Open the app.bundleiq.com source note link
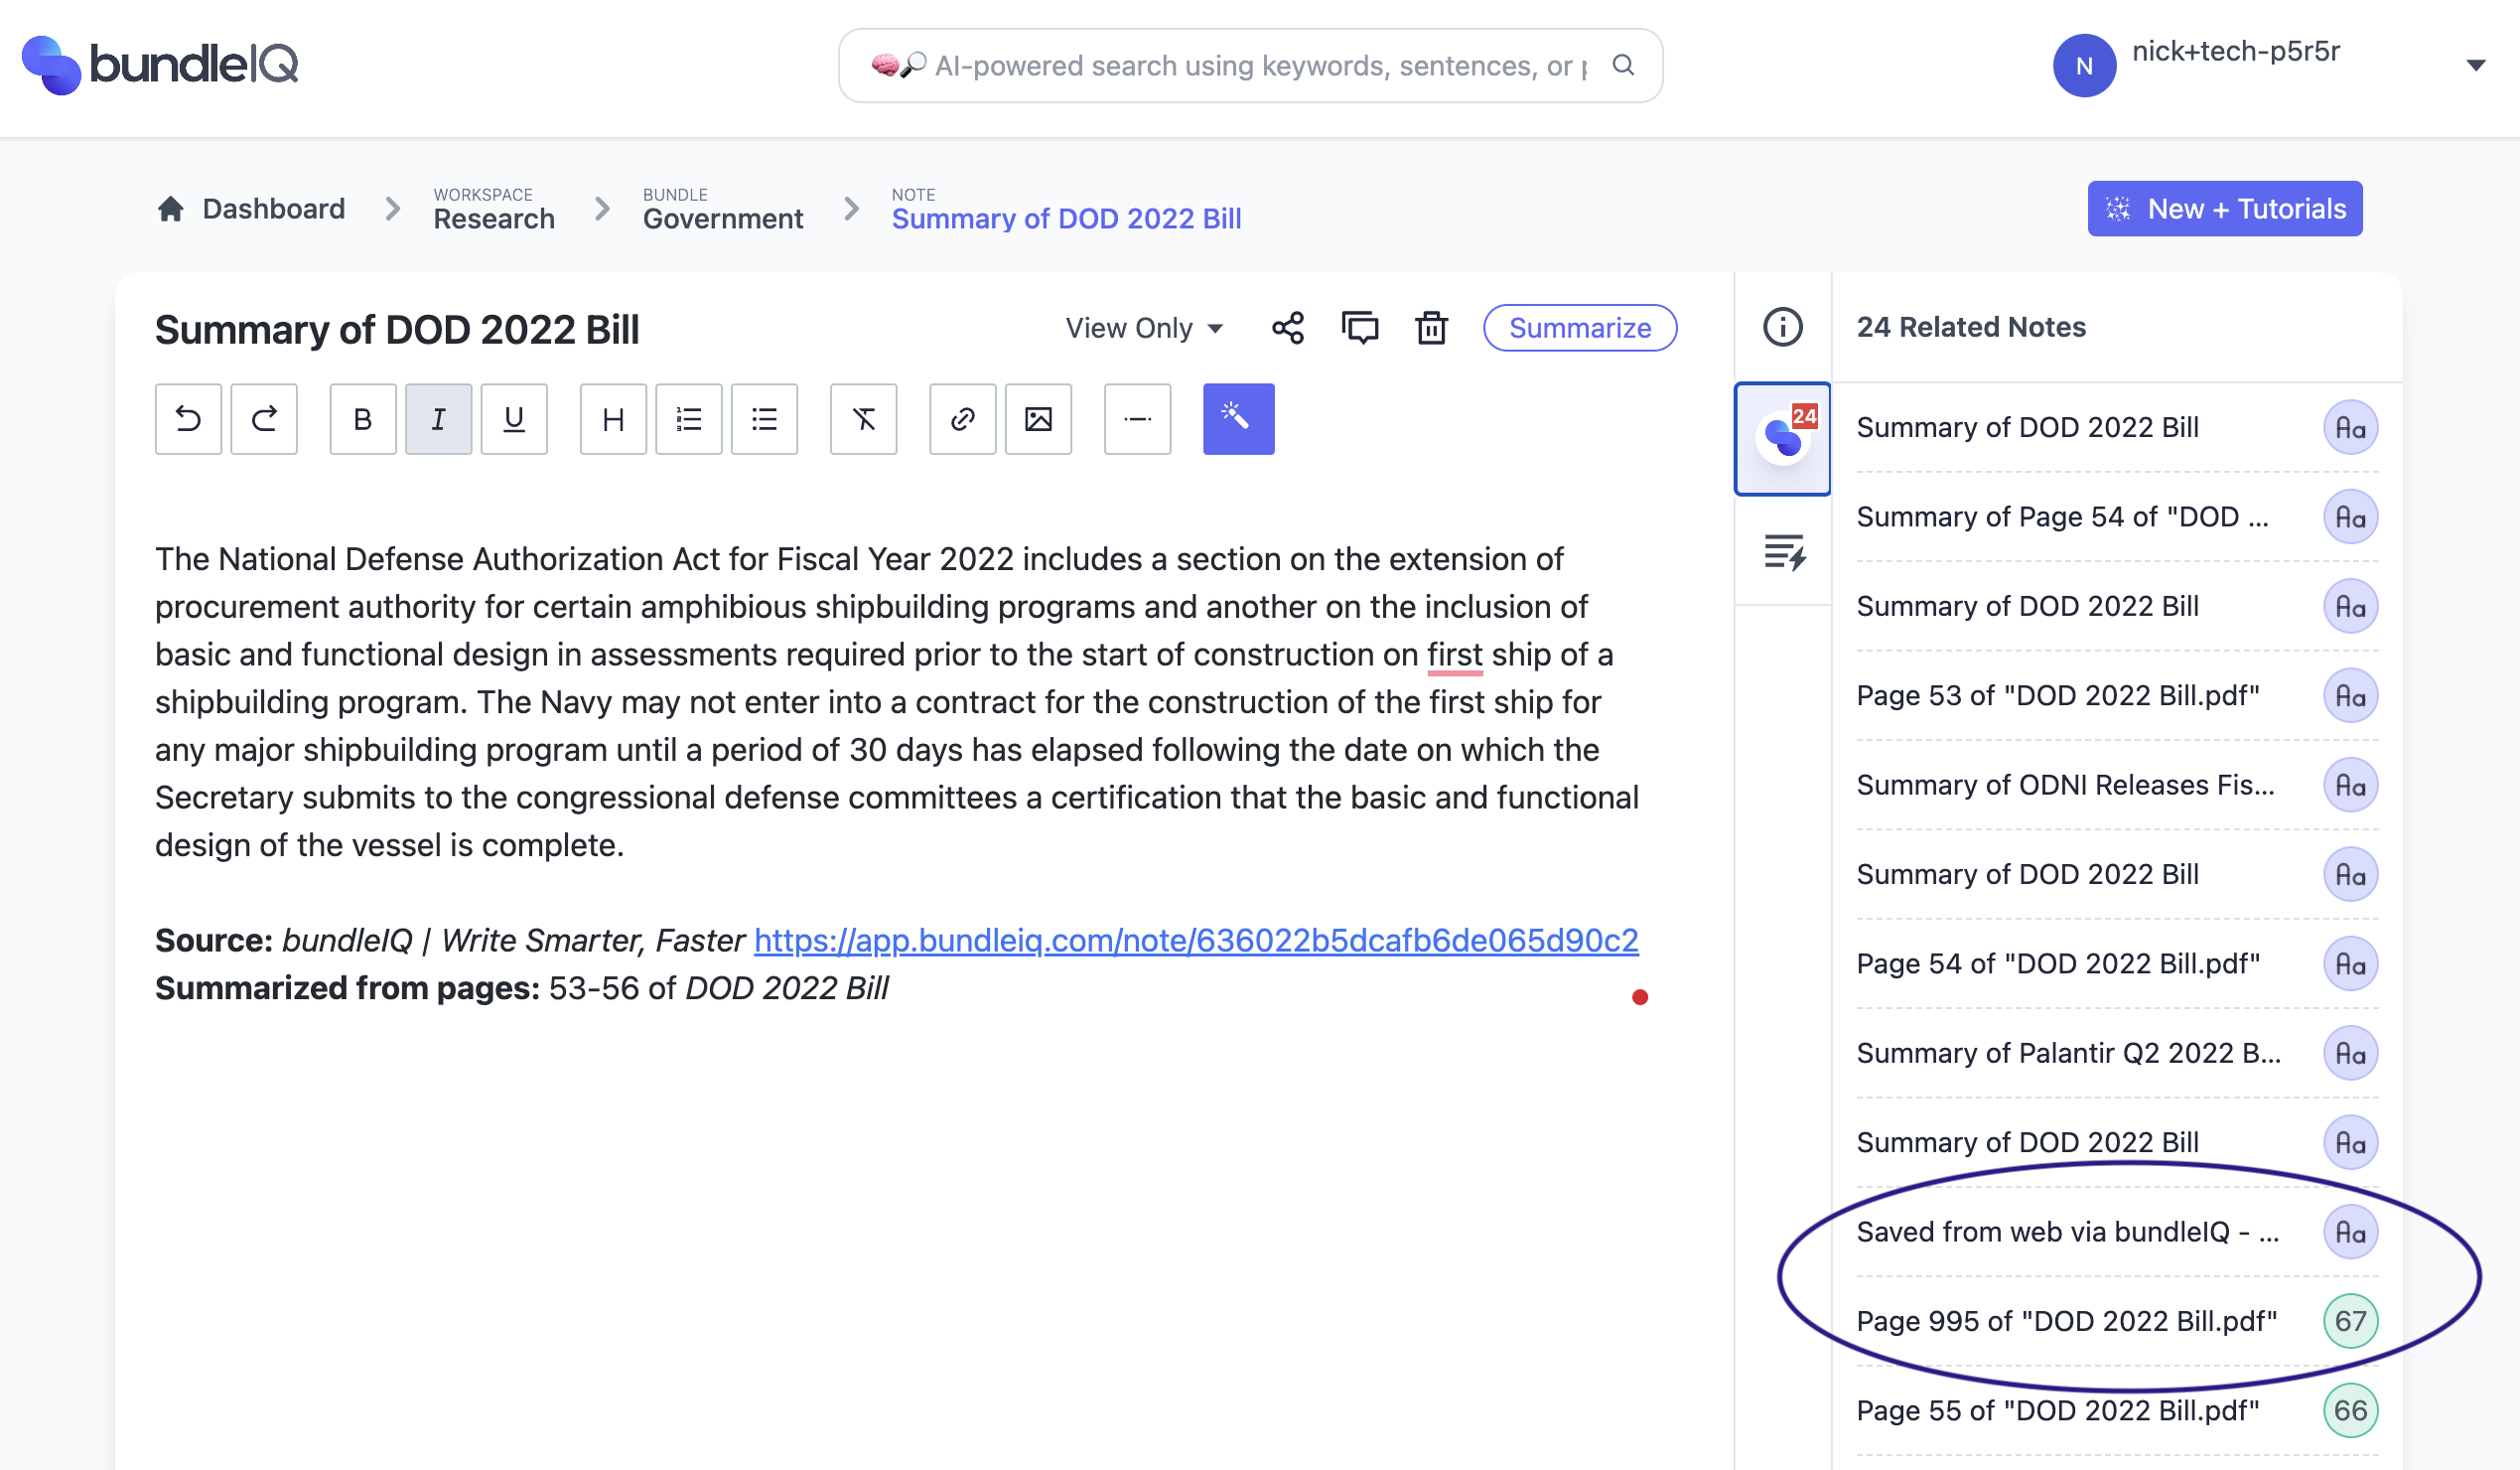The image size is (2520, 1470). (x=1195, y=940)
